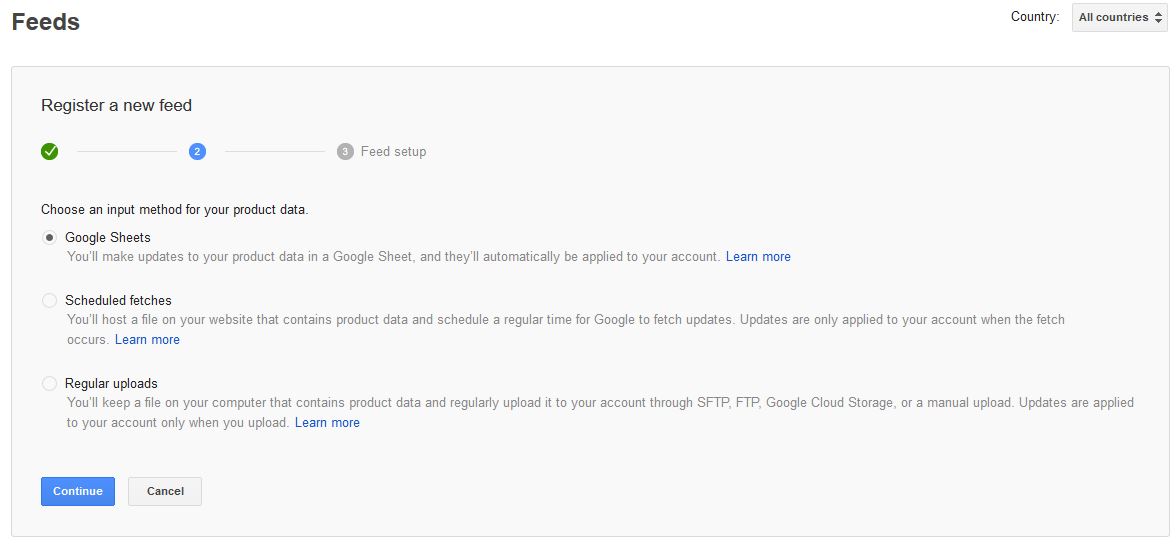
Task: Click the Register a new feed title
Action: pyautogui.click(x=116, y=106)
